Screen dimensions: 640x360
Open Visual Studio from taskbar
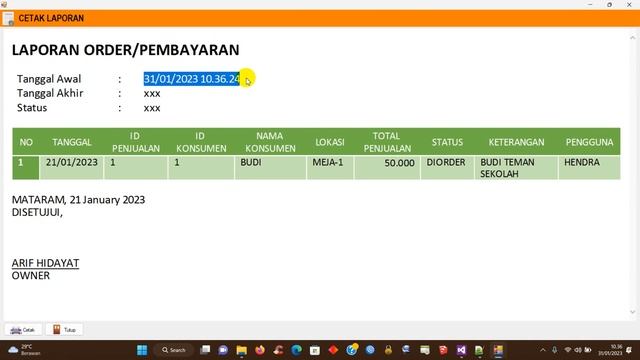461,350
